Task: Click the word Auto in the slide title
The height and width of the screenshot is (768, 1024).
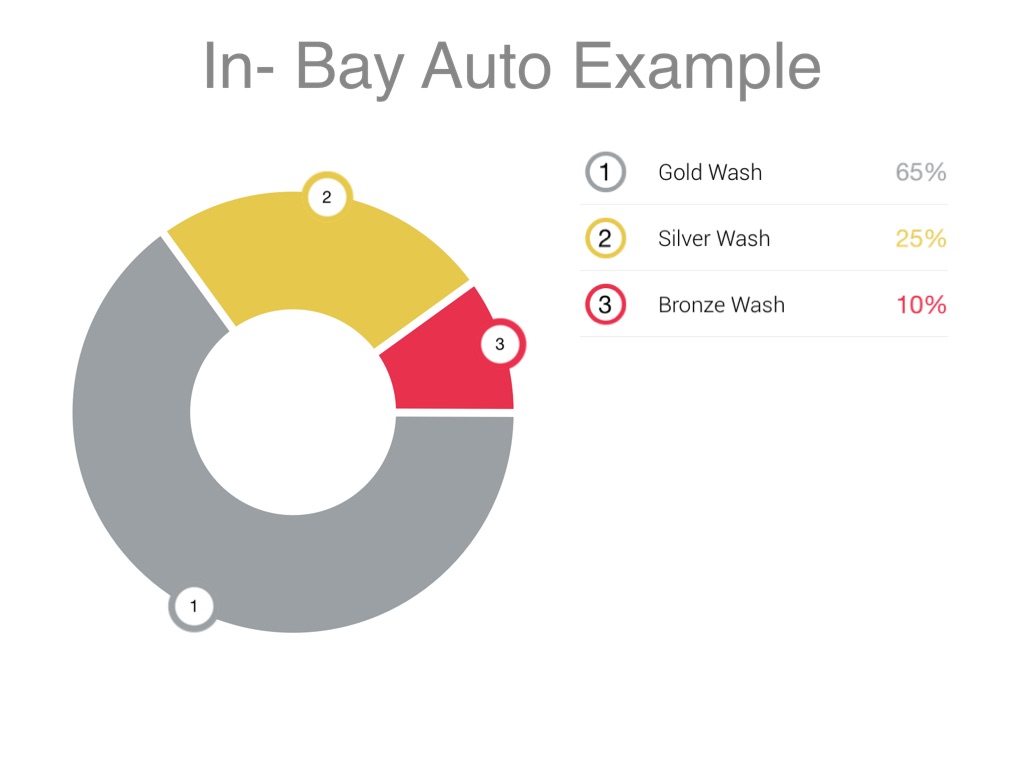Action: click(485, 67)
